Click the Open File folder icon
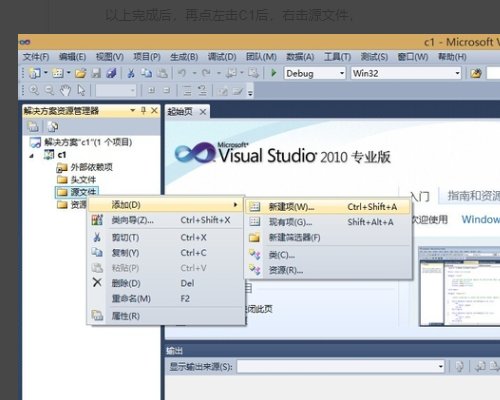Screen dimensions: 500x400 (80, 73)
